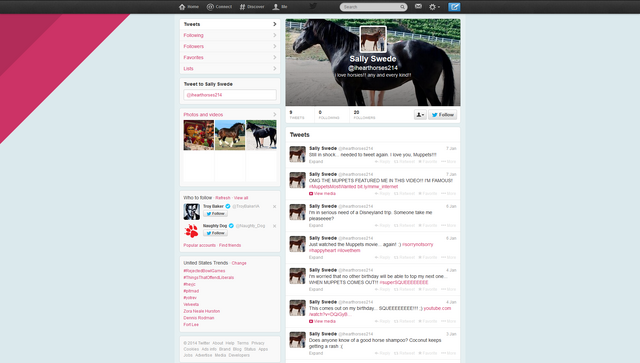
Task: Expand the horse shampoo tweet
Action: point(316,353)
